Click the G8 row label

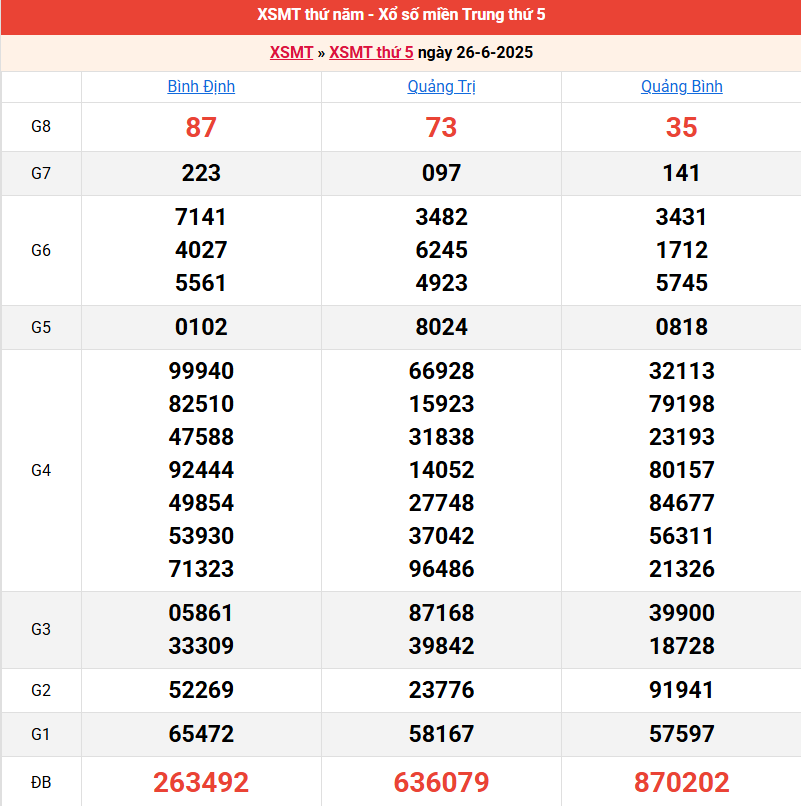[x=41, y=127]
